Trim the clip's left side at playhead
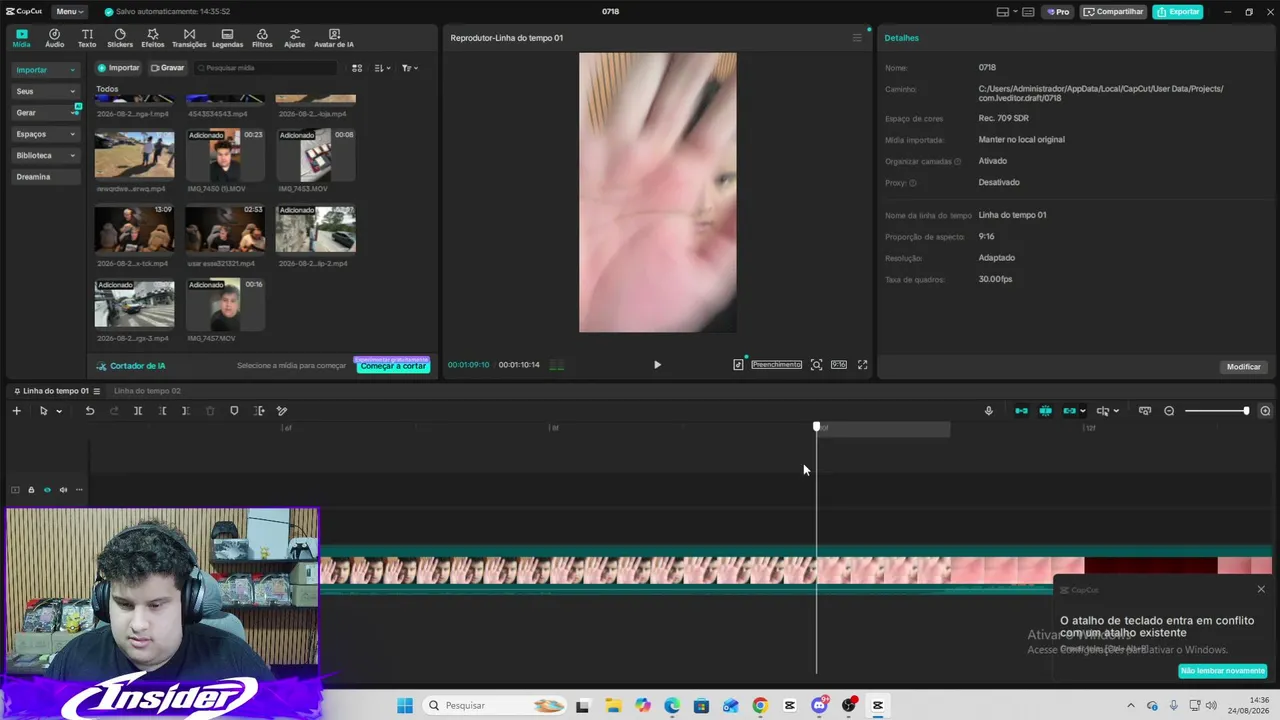This screenshot has height=720, width=1280. click(x=163, y=411)
